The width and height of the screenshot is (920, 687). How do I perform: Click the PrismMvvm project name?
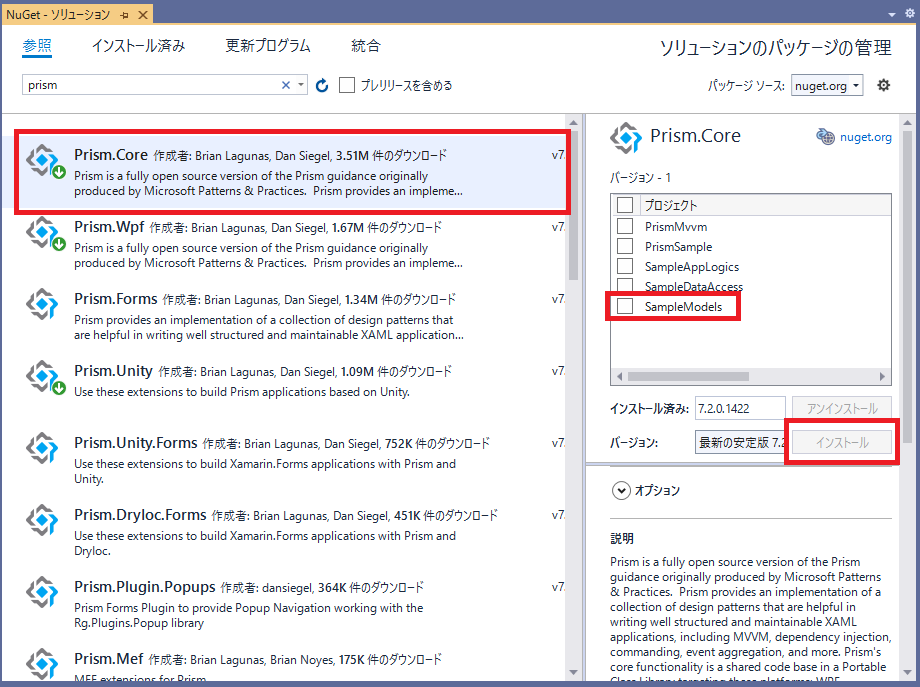pyautogui.click(x=676, y=226)
